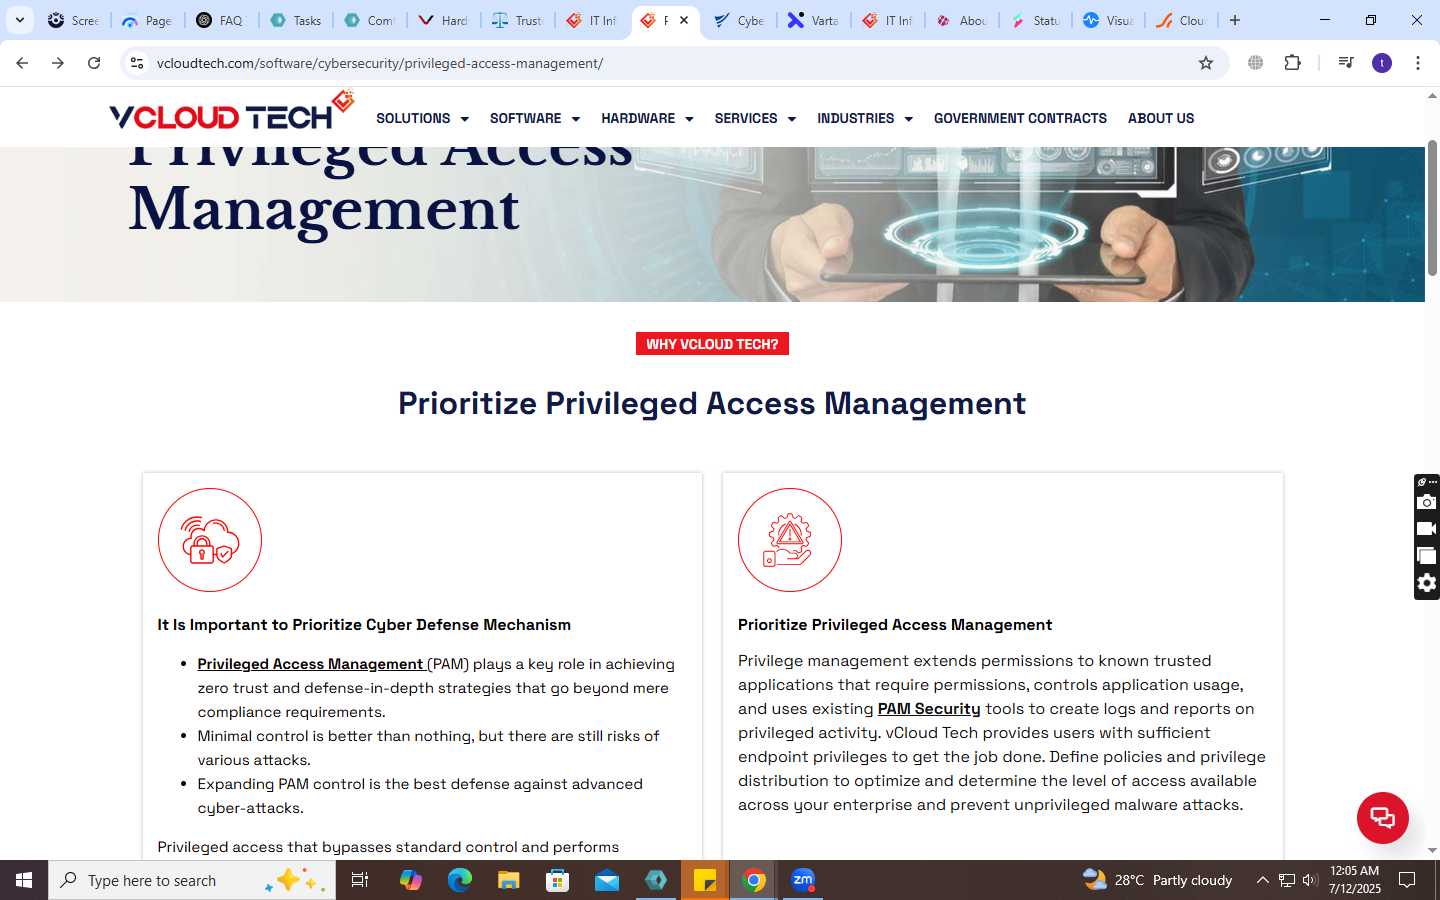
Task: Click 'It Is Important to Prioritize Cyber Defense Mechanism'
Action: [x=364, y=624]
